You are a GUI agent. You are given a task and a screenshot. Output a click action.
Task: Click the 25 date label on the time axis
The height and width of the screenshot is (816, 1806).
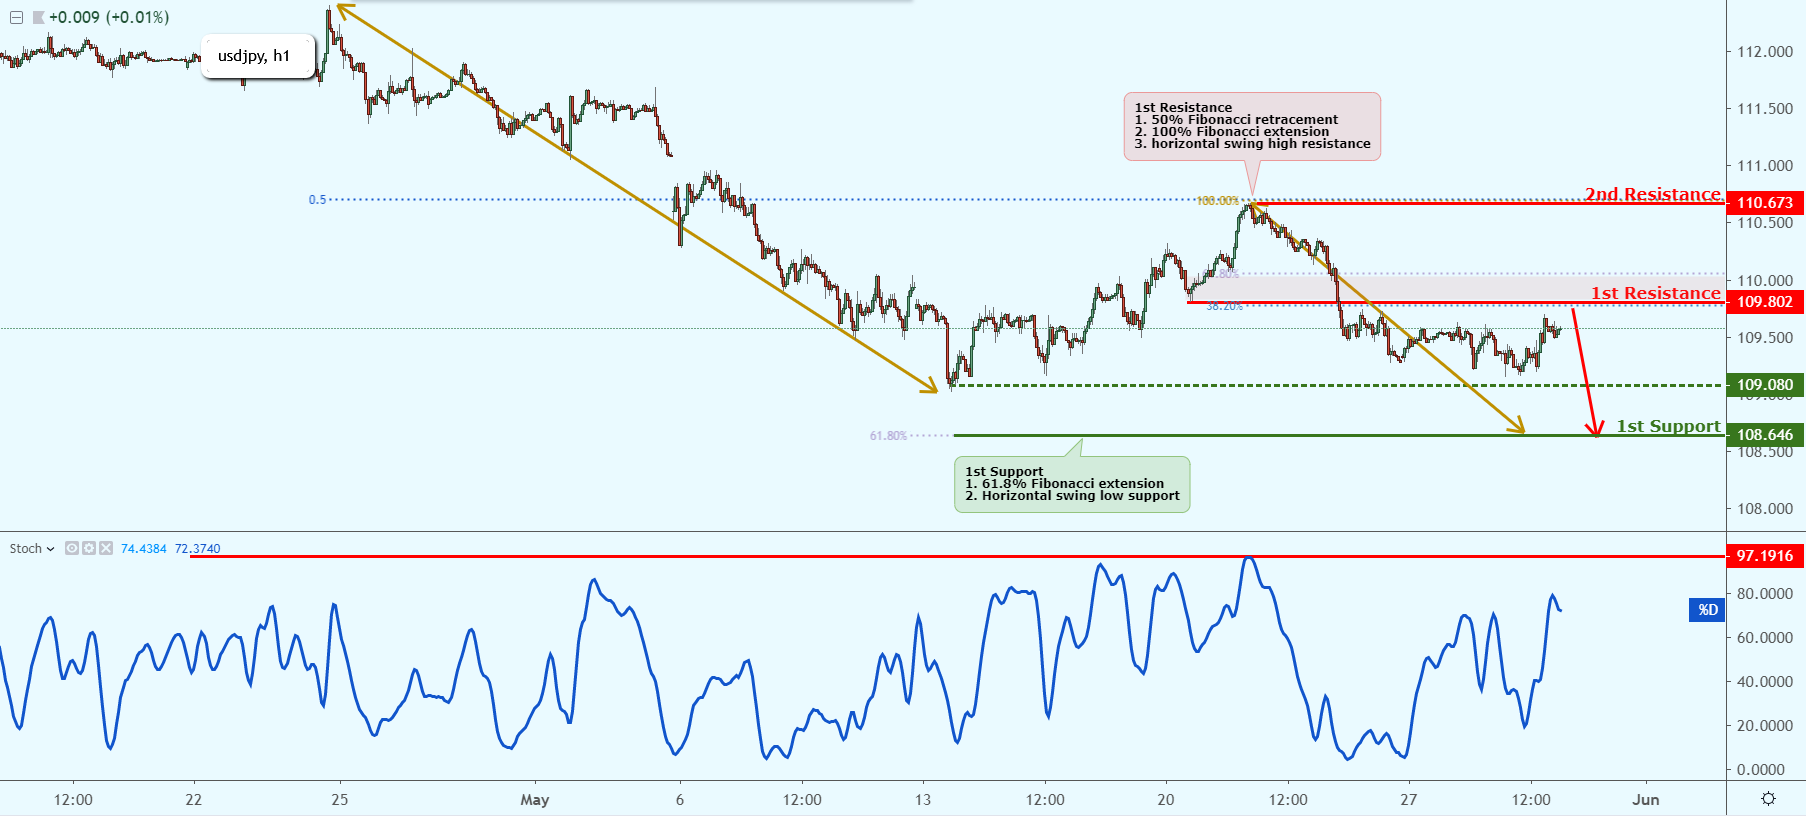[x=340, y=800]
